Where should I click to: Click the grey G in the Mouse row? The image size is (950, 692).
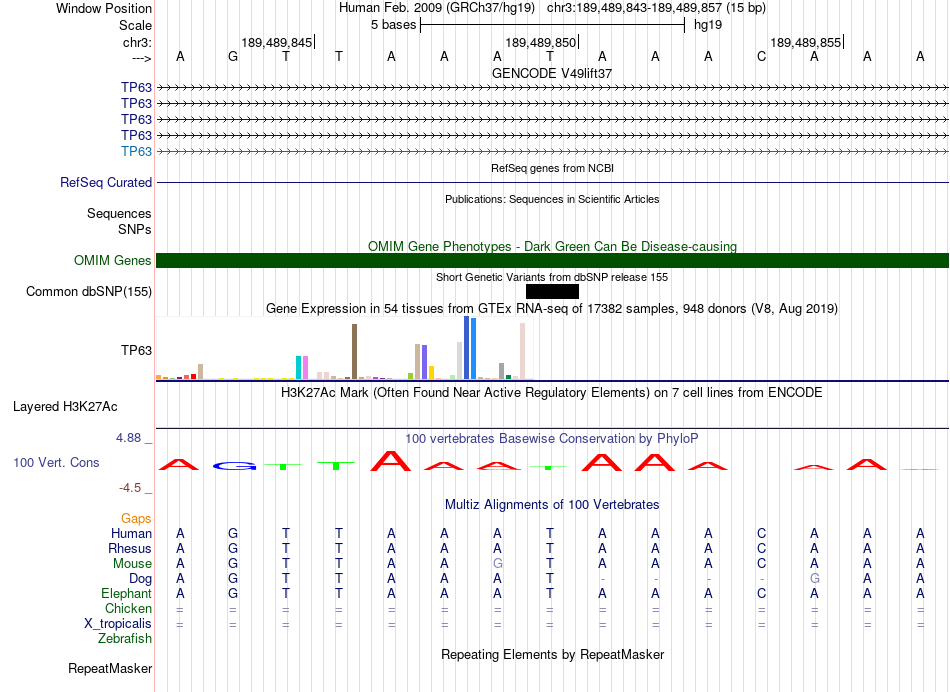click(x=497, y=564)
